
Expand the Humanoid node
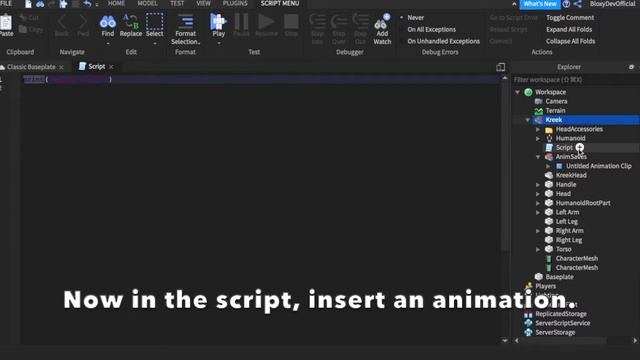[538, 139]
